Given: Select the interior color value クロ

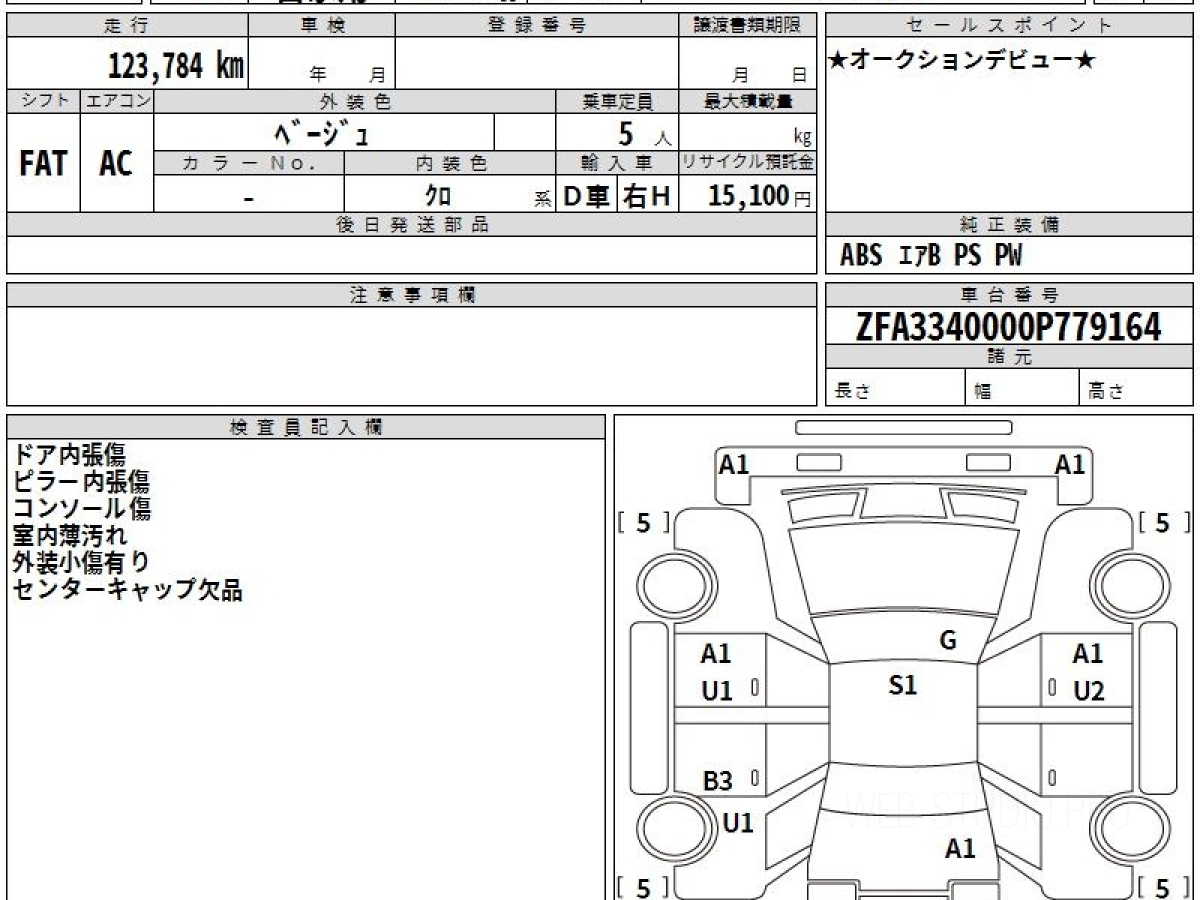Looking at the screenshot, I should tap(439, 197).
